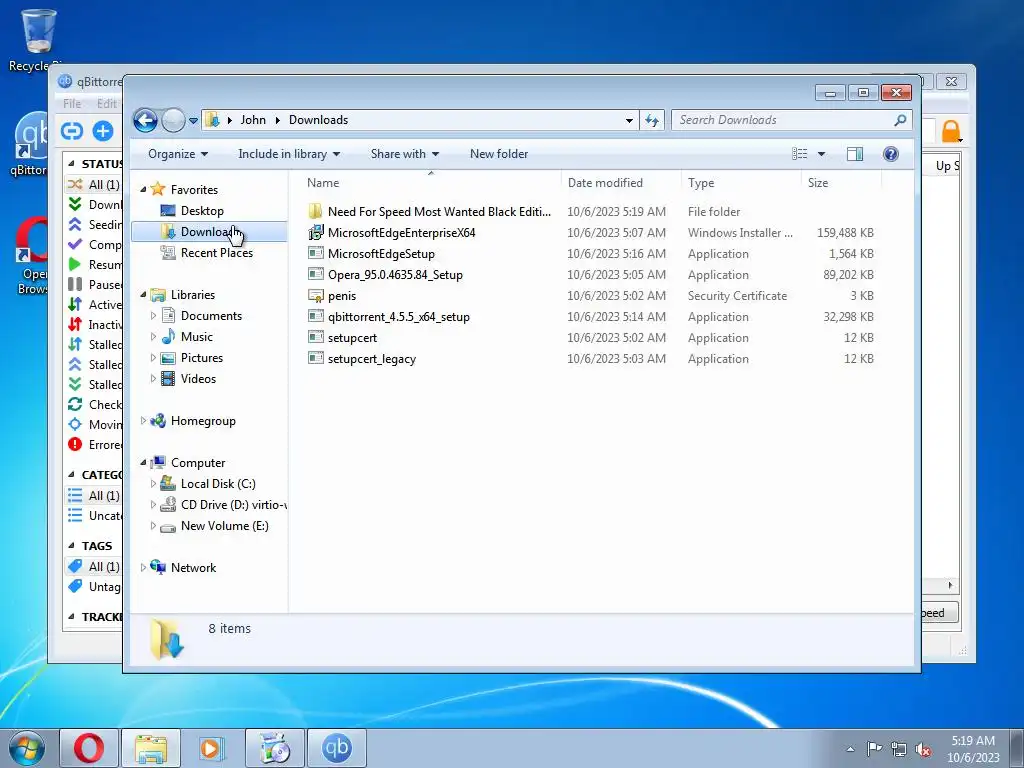Screen dimensions: 1024x768
Task: Collapse the Libraries group
Action: point(144,295)
